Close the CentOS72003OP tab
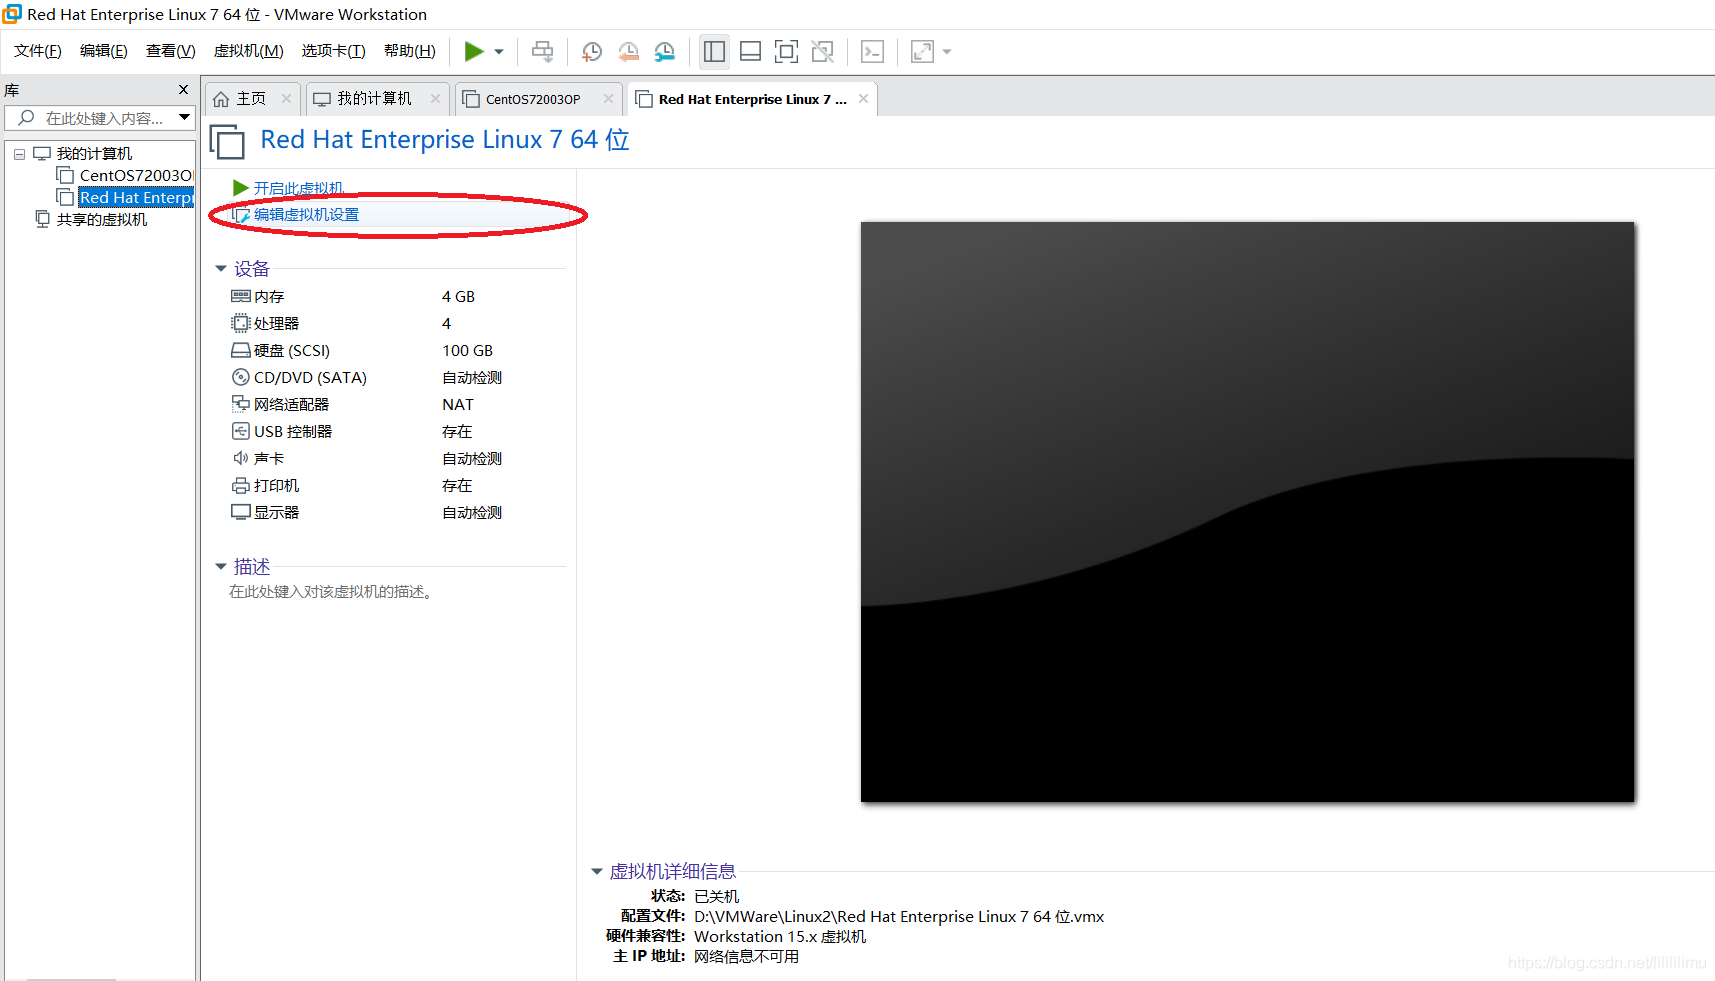Screen dimensions: 1715x981 click(x=608, y=98)
